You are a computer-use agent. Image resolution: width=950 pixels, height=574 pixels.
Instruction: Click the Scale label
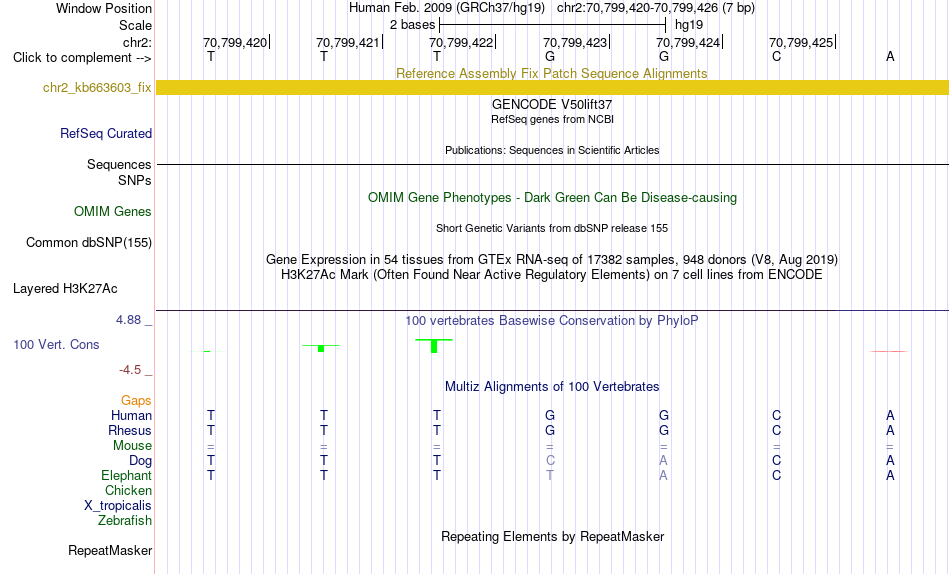pyautogui.click(x=135, y=25)
